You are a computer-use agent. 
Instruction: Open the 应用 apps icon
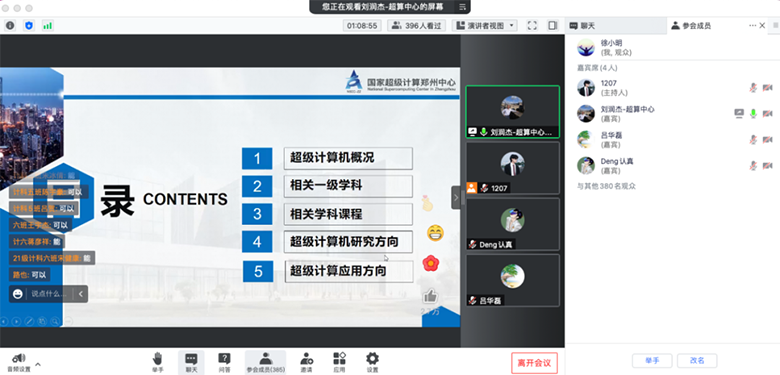[x=339, y=363]
